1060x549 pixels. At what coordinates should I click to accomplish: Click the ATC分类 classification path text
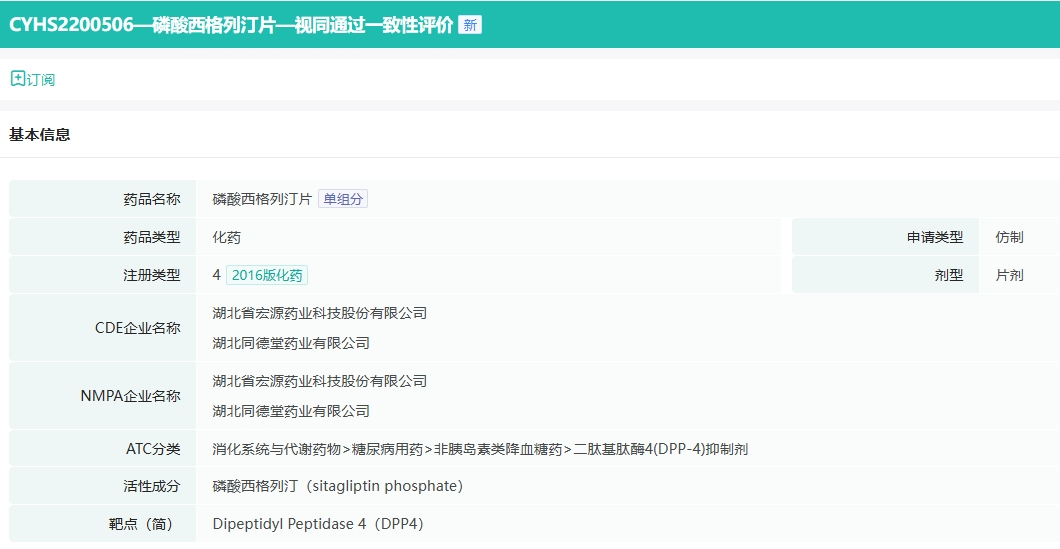pyautogui.click(x=480, y=449)
